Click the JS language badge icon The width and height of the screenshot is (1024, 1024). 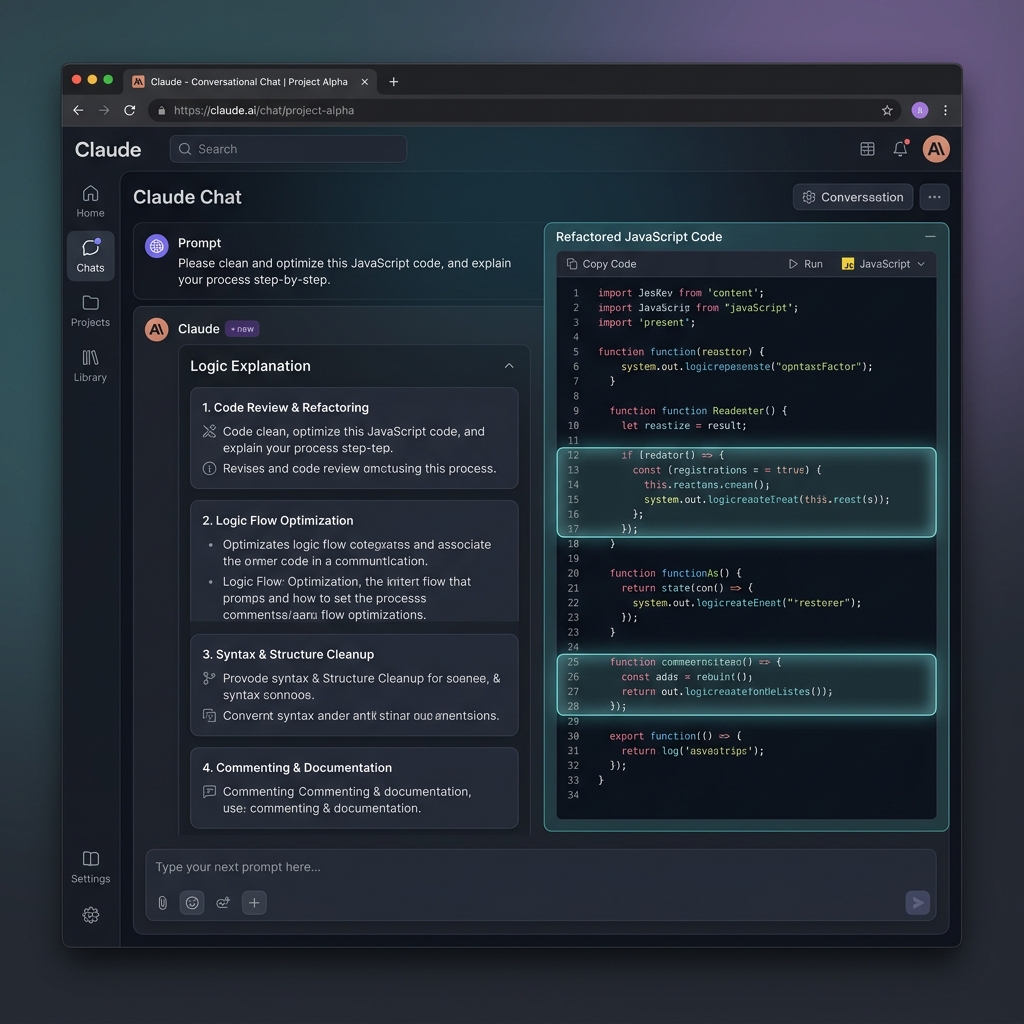(848, 264)
